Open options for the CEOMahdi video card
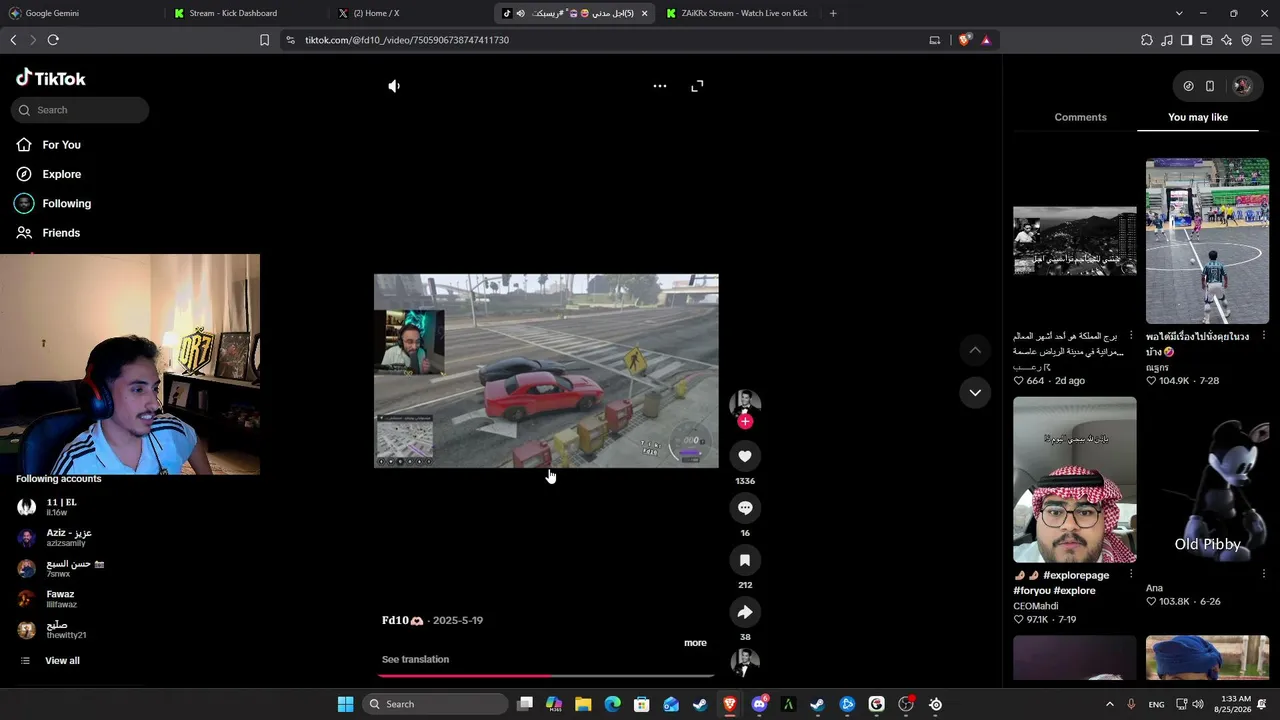1280x720 pixels. click(1131, 575)
